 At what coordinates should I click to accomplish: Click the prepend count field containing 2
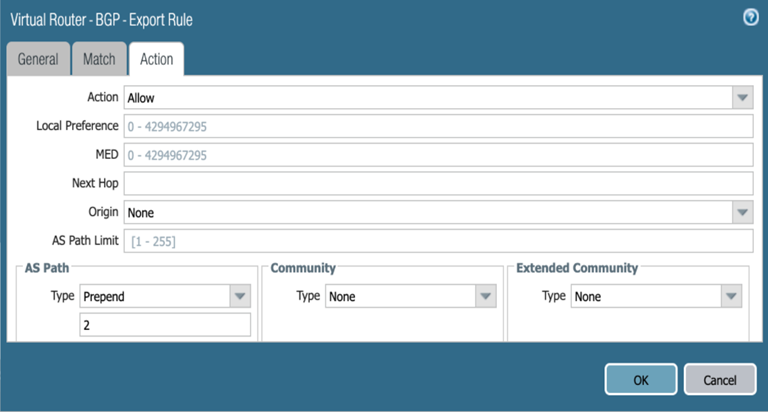[165, 325]
